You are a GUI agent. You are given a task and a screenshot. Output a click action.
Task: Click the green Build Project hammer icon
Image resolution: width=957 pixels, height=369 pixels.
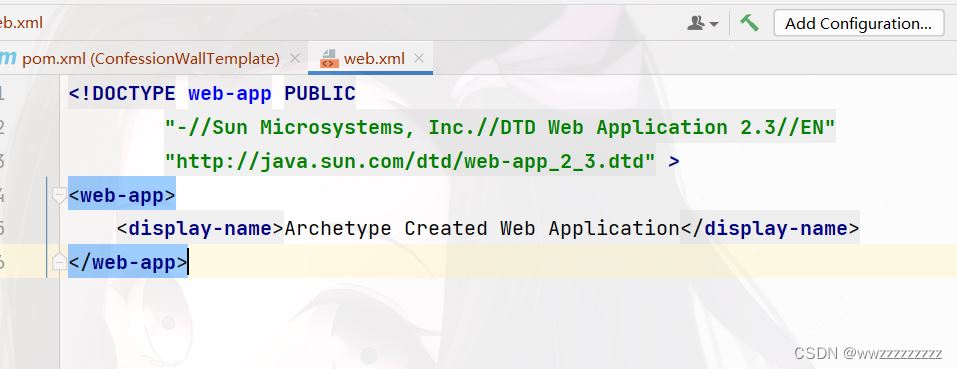tap(749, 23)
